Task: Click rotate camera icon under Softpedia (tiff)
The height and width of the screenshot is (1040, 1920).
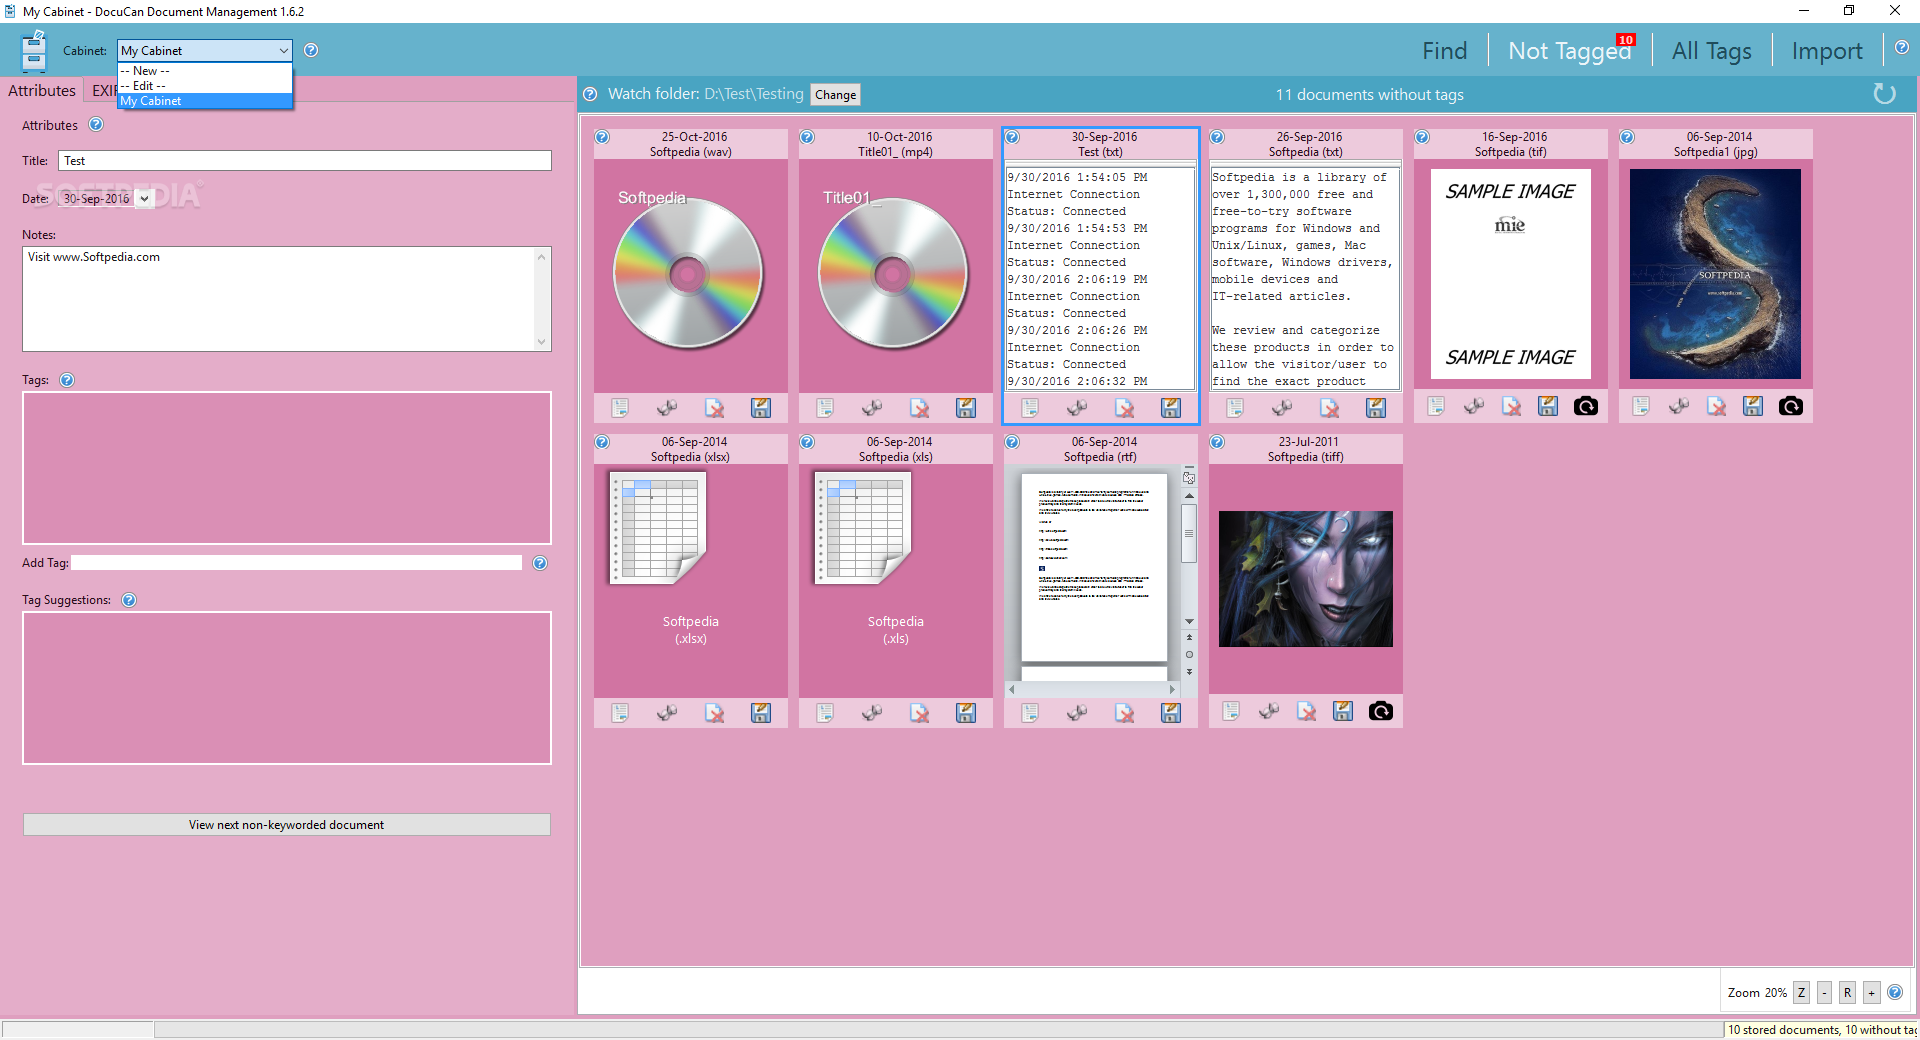Action: [x=1381, y=711]
